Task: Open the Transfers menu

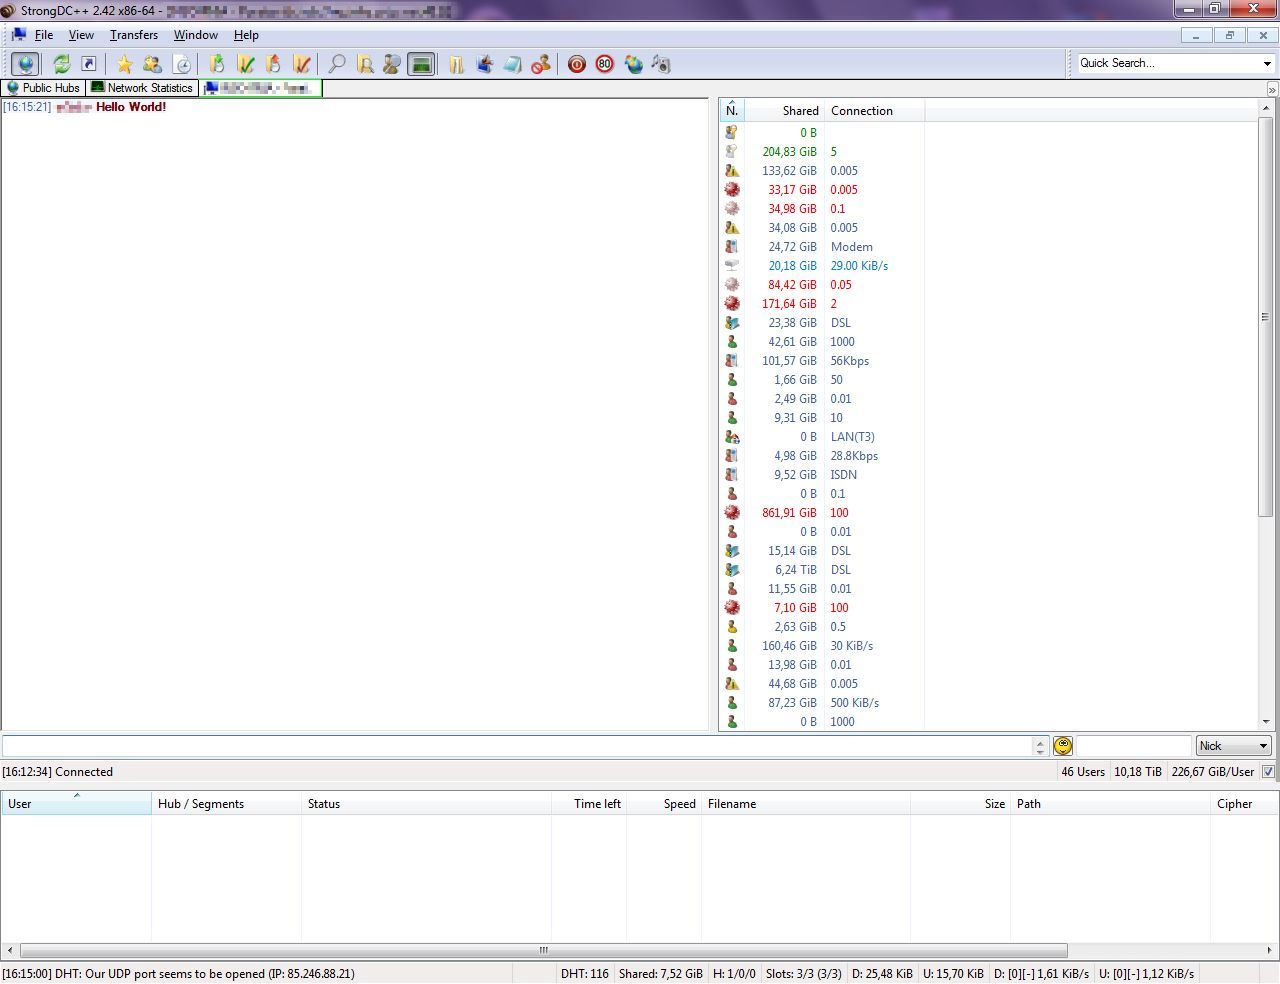Action: click(x=134, y=35)
